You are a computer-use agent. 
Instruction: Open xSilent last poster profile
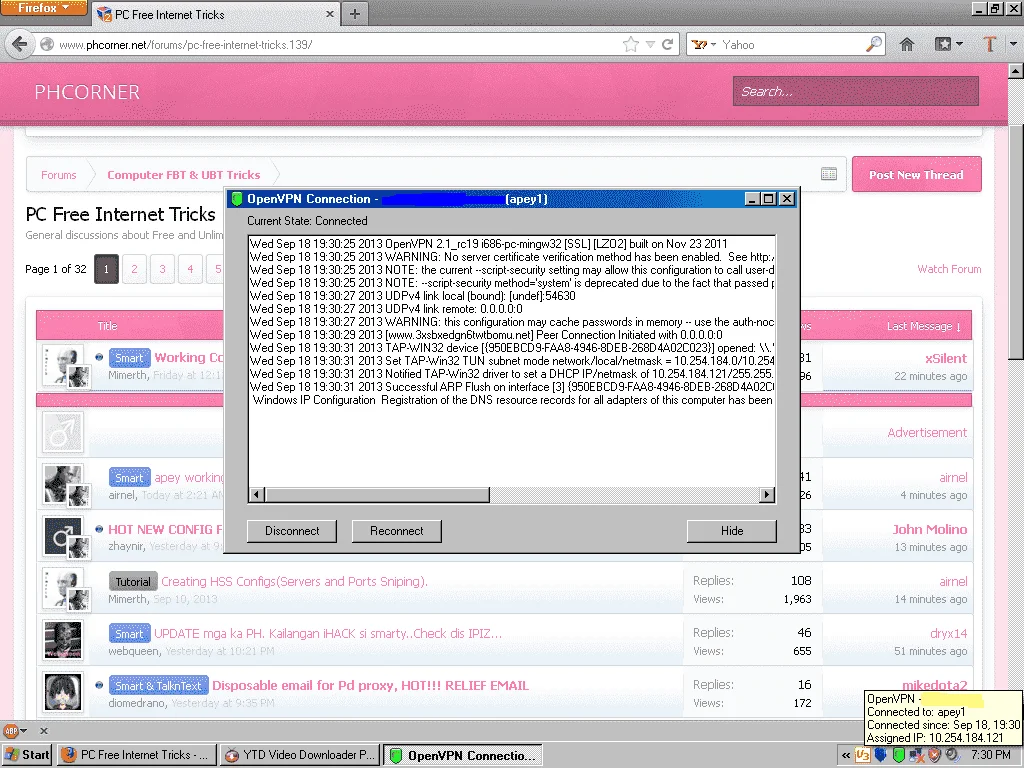coord(946,358)
